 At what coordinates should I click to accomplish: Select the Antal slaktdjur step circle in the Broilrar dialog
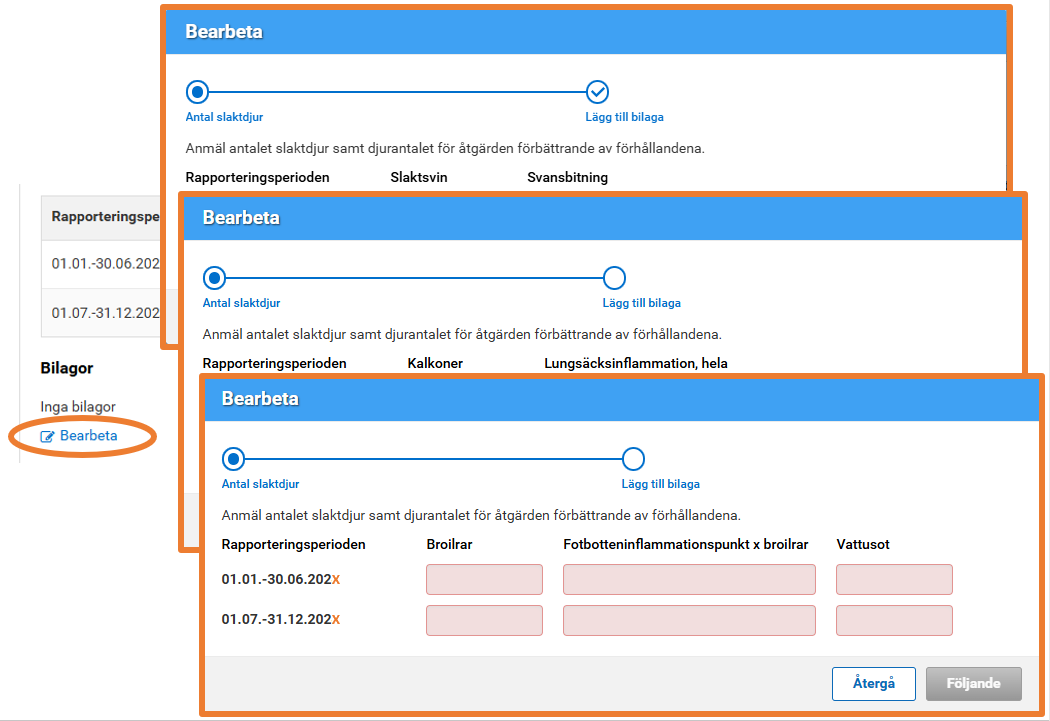[x=233, y=459]
